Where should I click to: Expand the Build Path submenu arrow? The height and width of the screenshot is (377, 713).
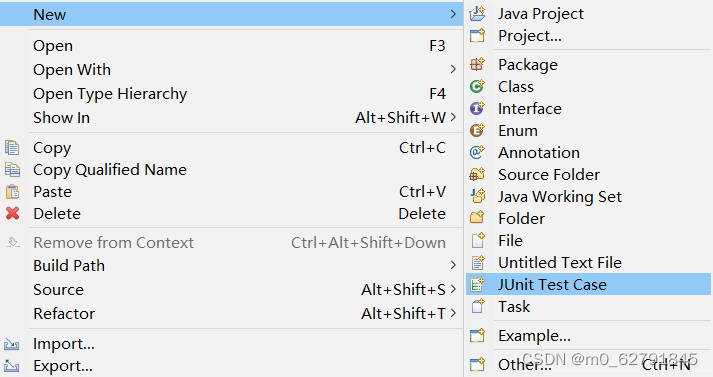pos(453,265)
